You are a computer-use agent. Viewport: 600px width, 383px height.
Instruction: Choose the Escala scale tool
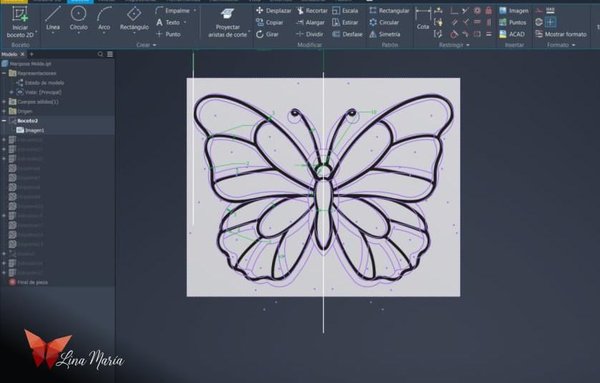point(345,11)
